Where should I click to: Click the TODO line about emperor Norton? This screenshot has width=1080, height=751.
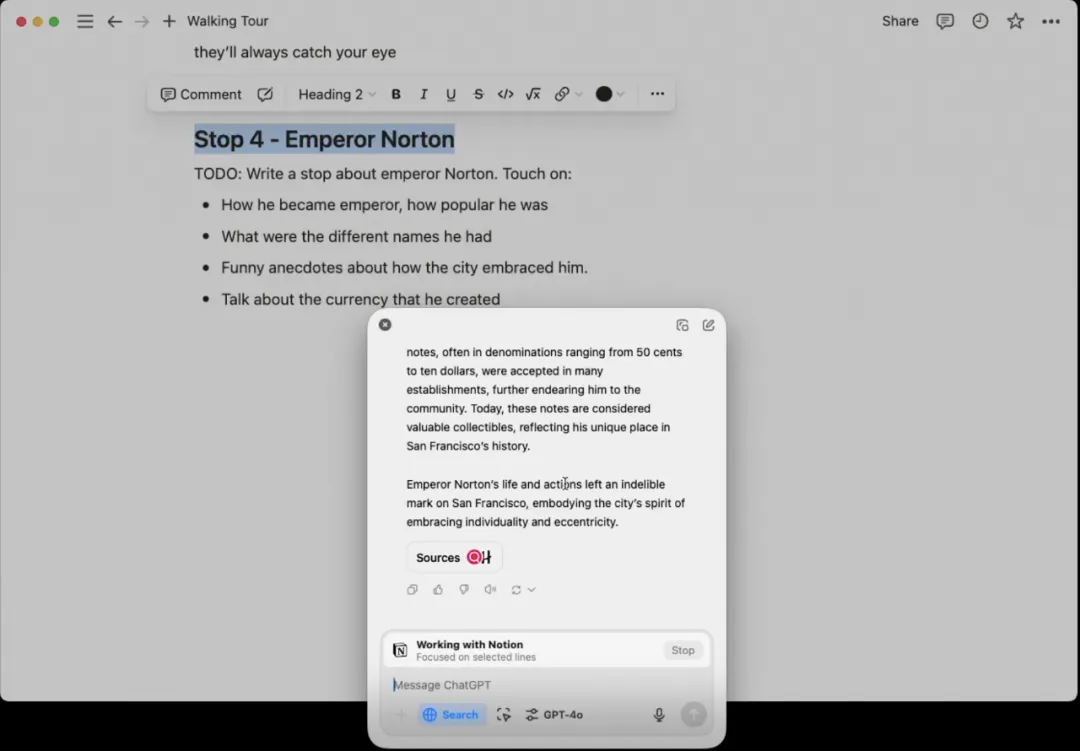coord(382,174)
